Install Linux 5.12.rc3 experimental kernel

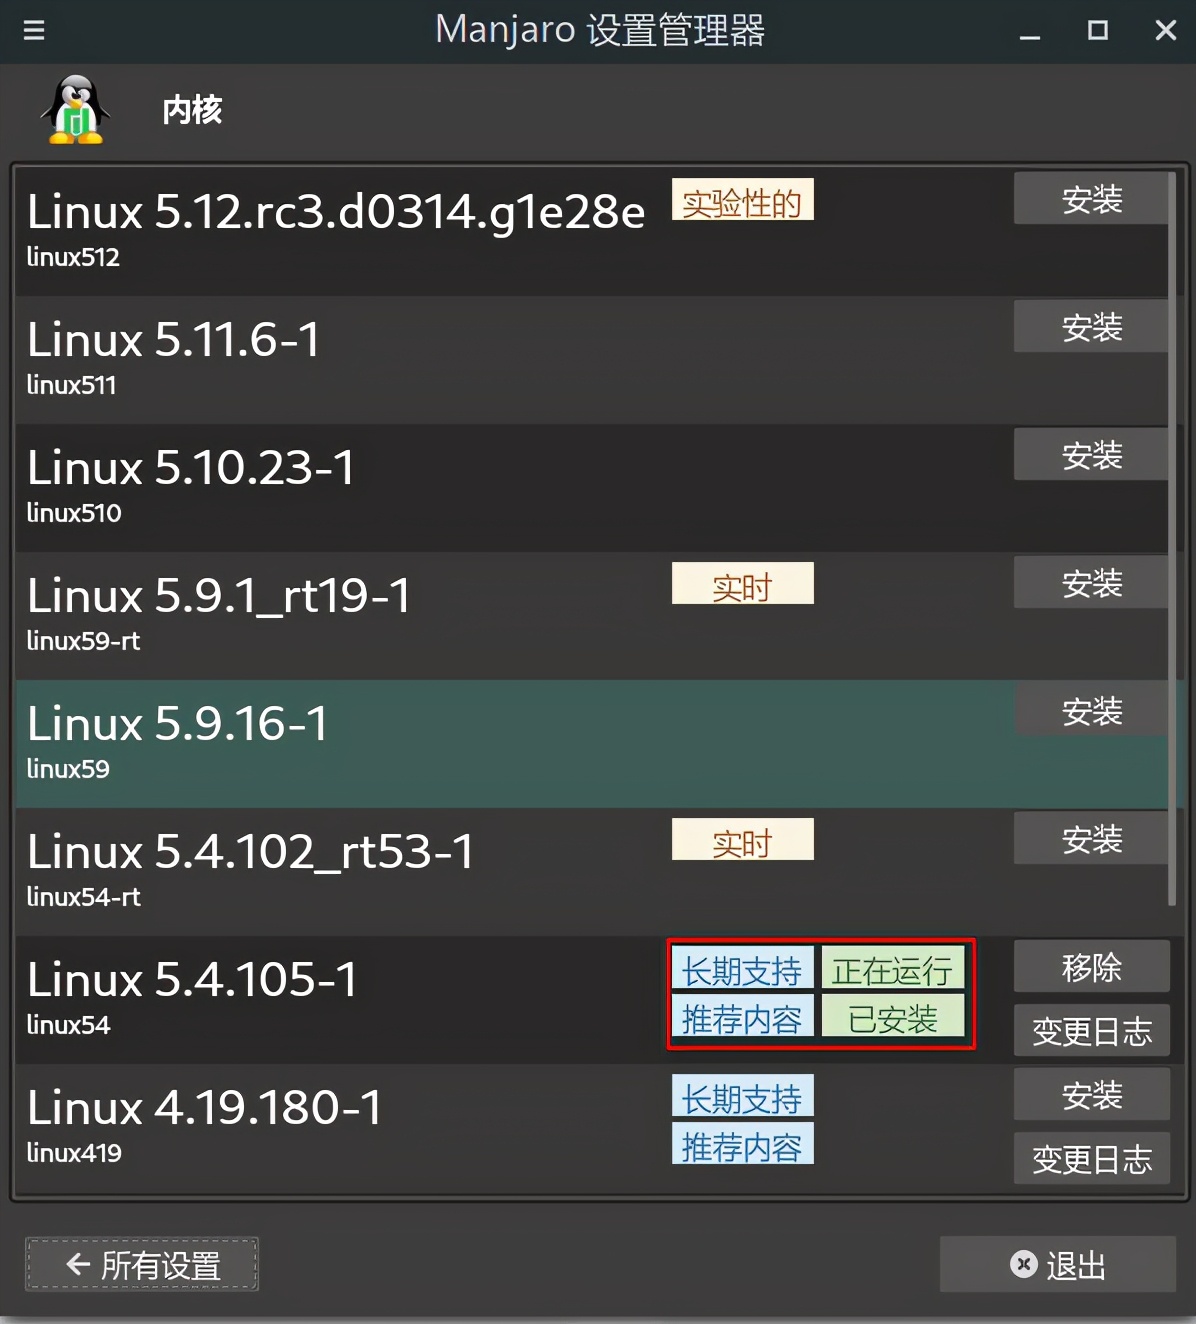1091,198
